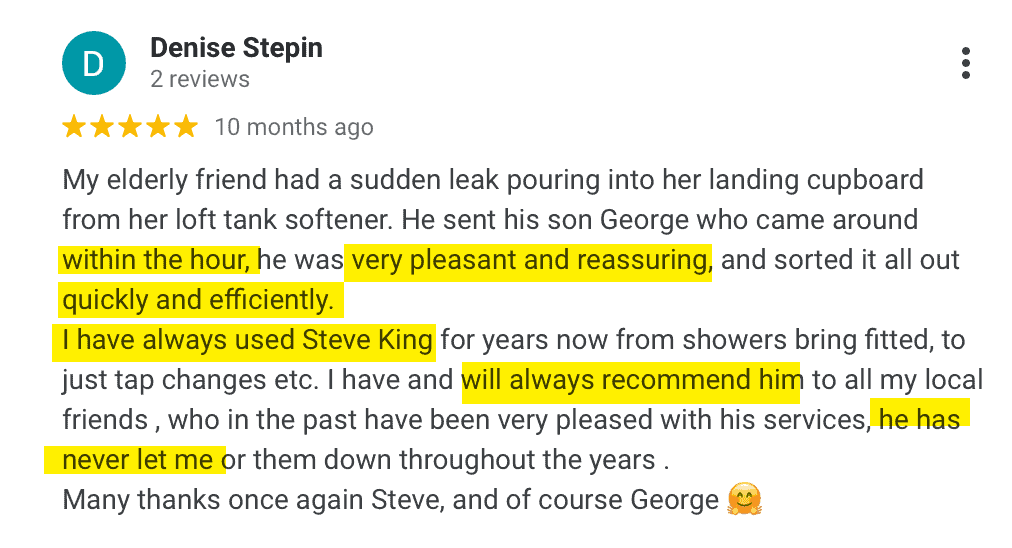Click highlighted "I have always used Steve King"
The image size is (1012, 548).
(246, 340)
